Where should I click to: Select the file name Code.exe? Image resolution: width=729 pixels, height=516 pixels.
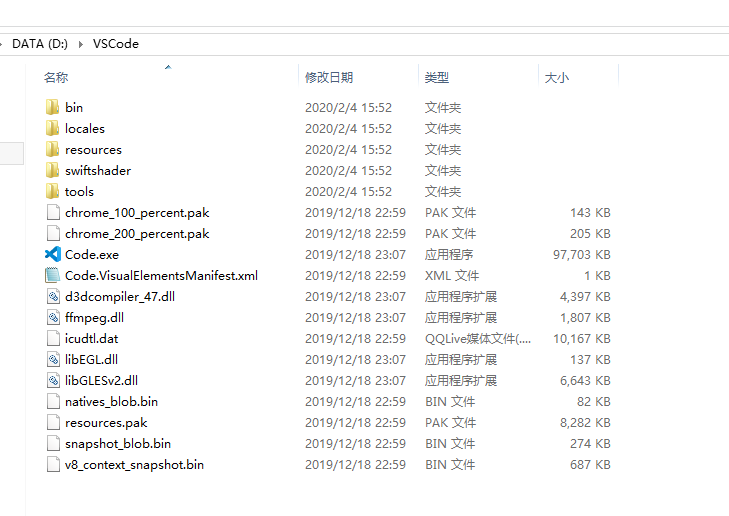coord(92,255)
